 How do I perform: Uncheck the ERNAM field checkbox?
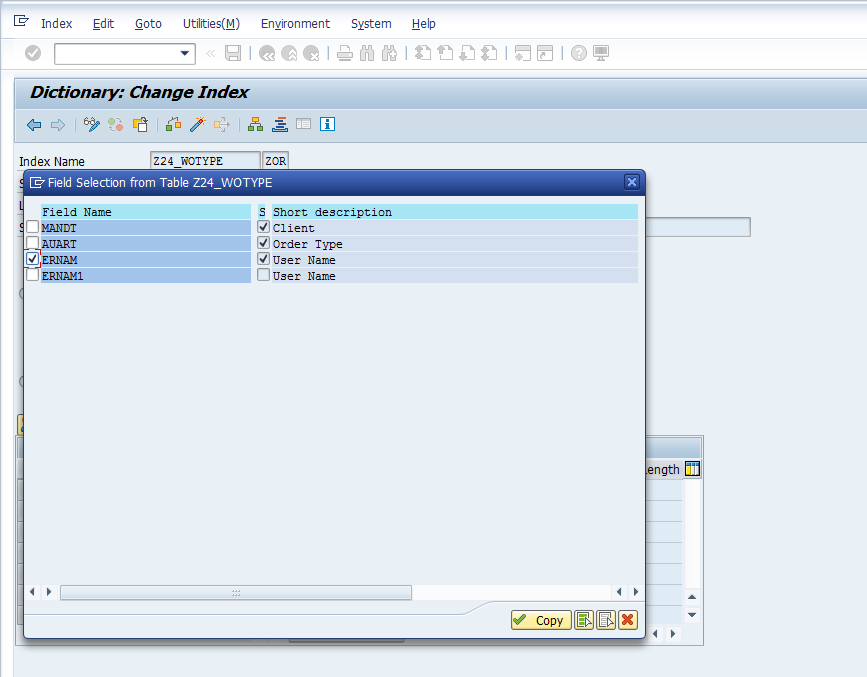tap(32, 259)
